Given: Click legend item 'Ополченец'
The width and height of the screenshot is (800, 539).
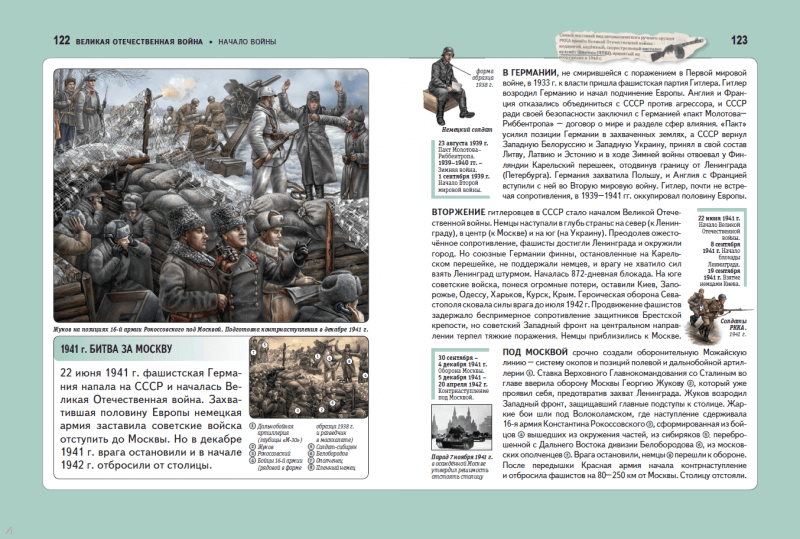Looking at the screenshot, I should tap(326, 460).
